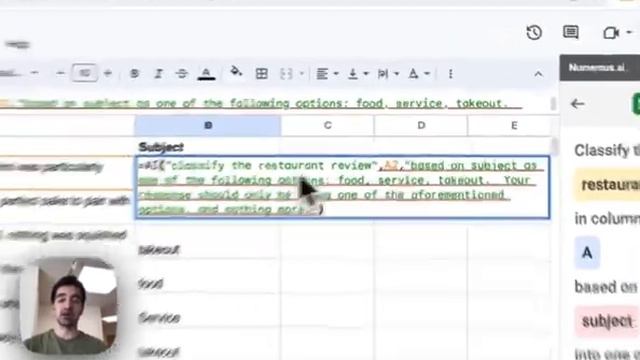Select the first takeout result cell

(208, 249)
